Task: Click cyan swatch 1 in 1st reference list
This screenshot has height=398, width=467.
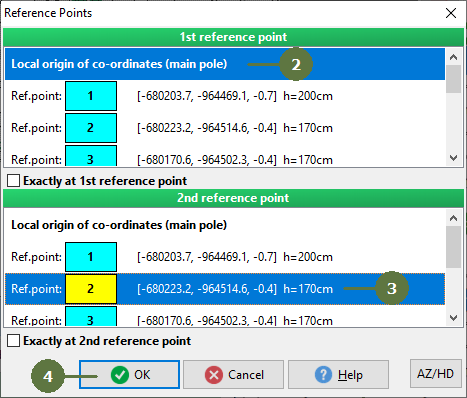Action: (x=91, y=96)
